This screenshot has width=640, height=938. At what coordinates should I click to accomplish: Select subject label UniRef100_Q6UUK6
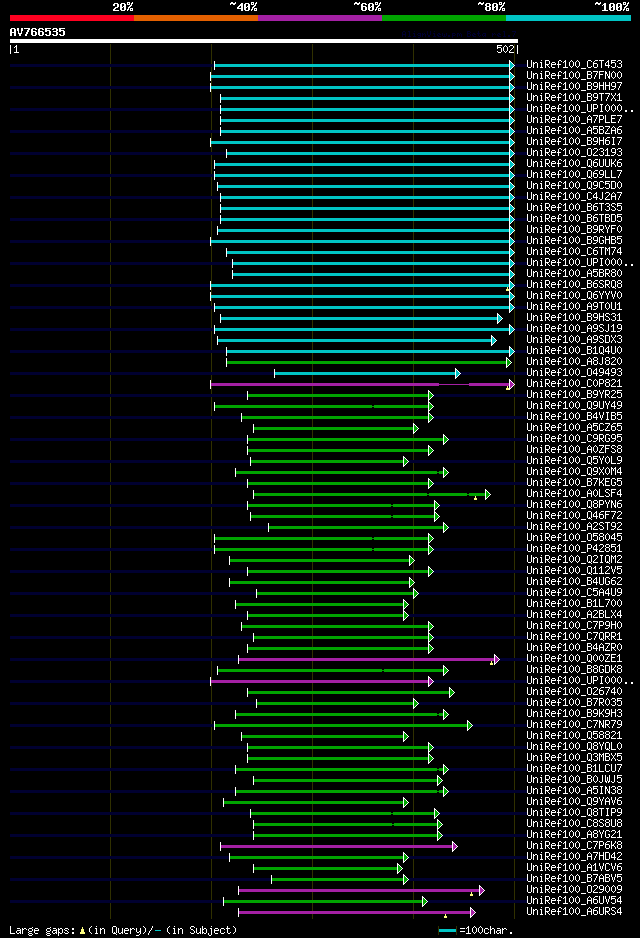coord(574,163)
